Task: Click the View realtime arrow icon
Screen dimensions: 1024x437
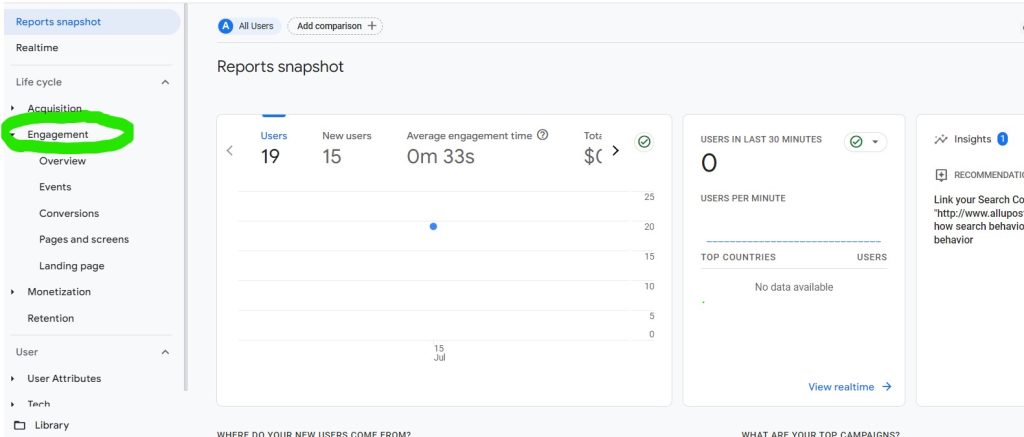Action: click(886, 387)
